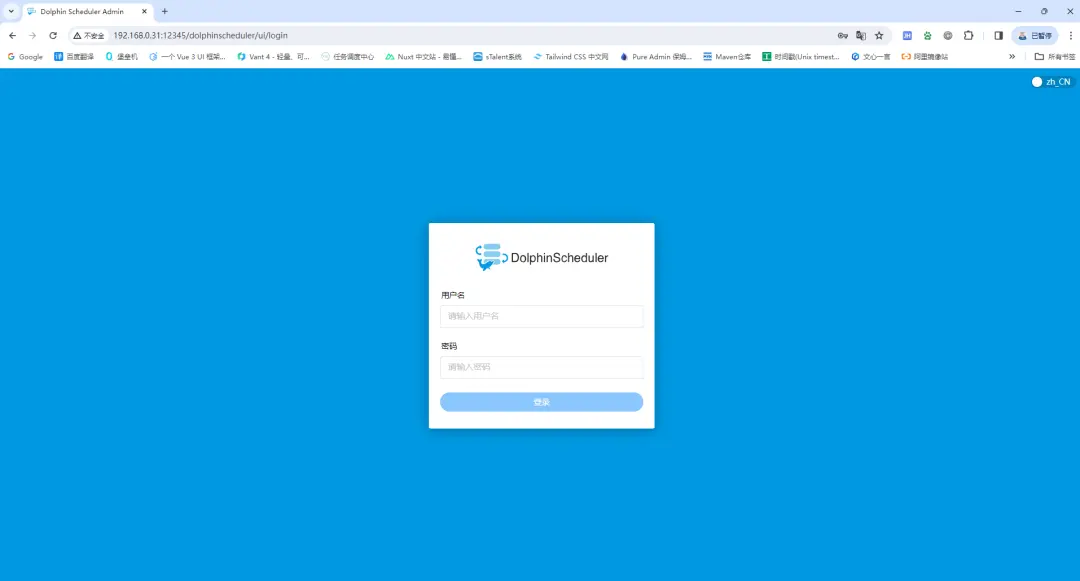
Task: Toggle the zh_CN language switch
Action: pyautogui.click(x=1051, y=82)
